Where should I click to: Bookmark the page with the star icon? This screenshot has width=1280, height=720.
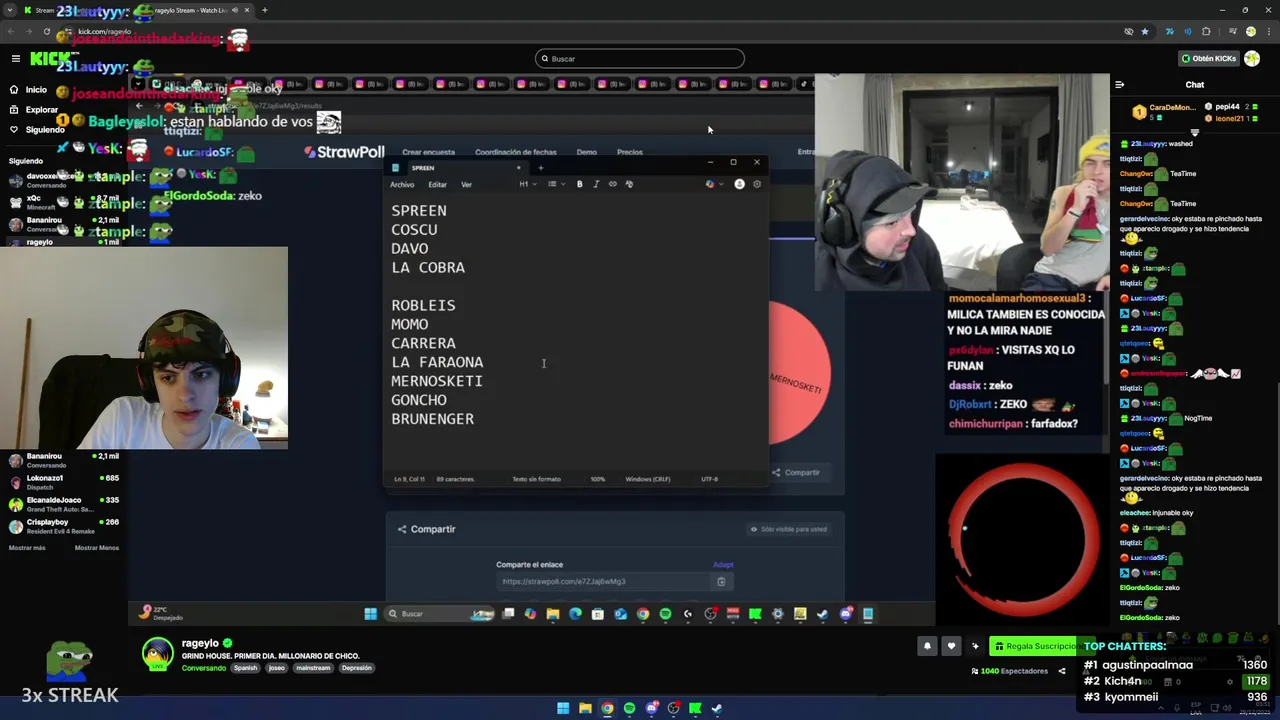pos(1145,31)
